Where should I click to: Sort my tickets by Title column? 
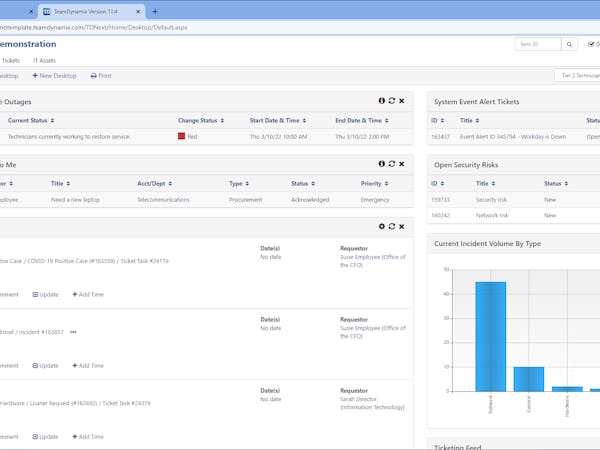(x=60, y=184)
